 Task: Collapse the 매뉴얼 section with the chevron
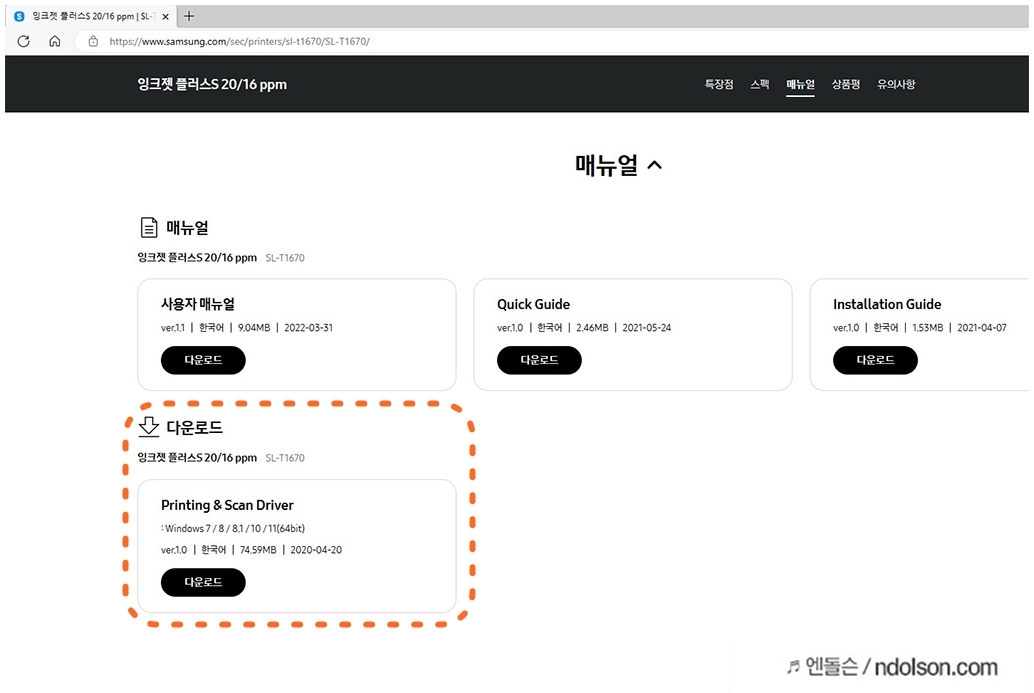[654, 165]
